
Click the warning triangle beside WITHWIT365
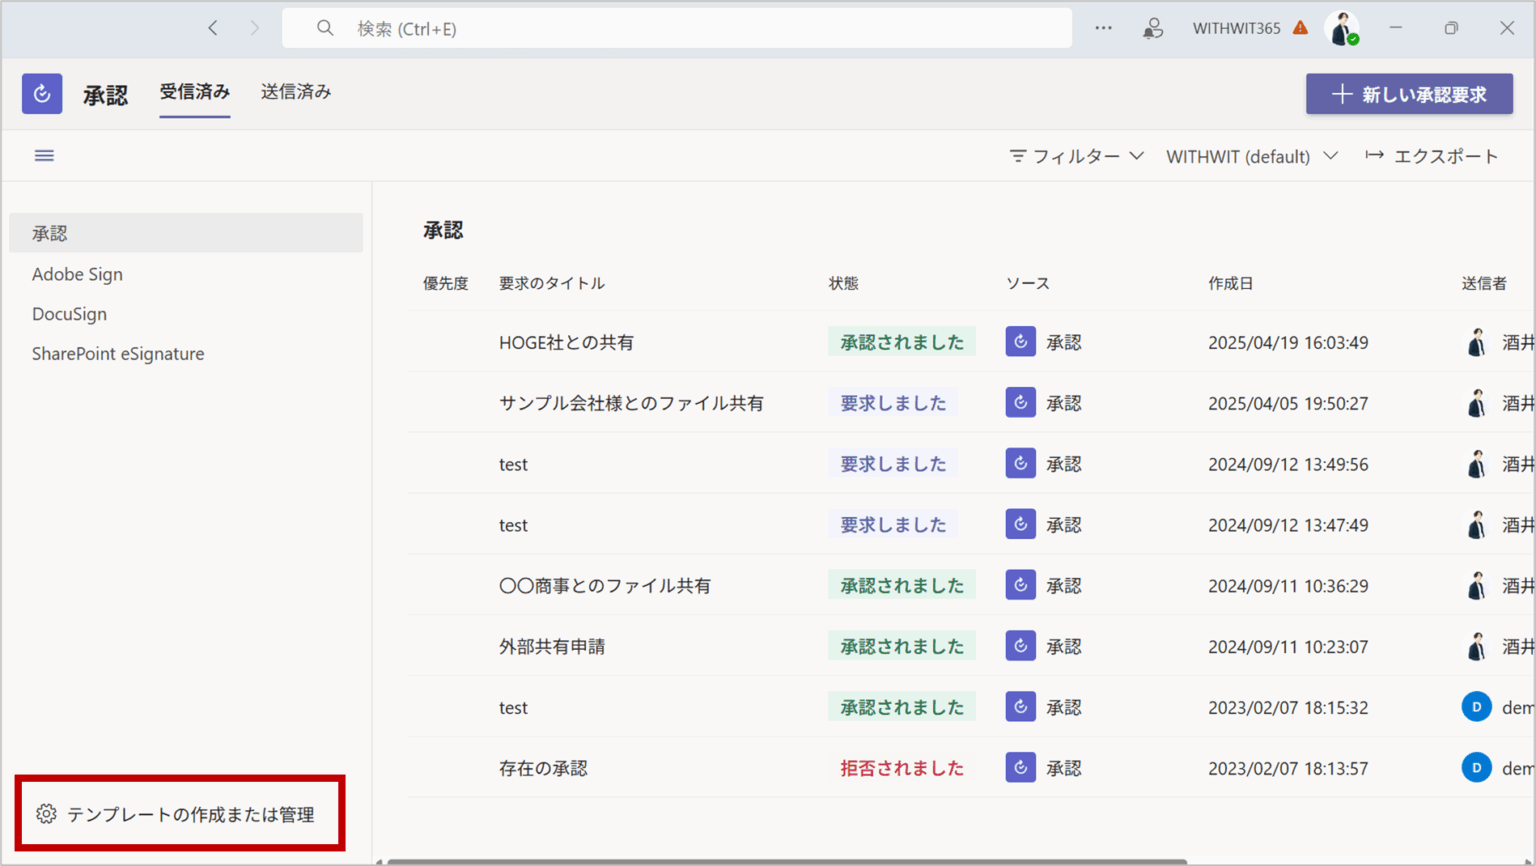pyautogui.click(x=1300, y=27)
